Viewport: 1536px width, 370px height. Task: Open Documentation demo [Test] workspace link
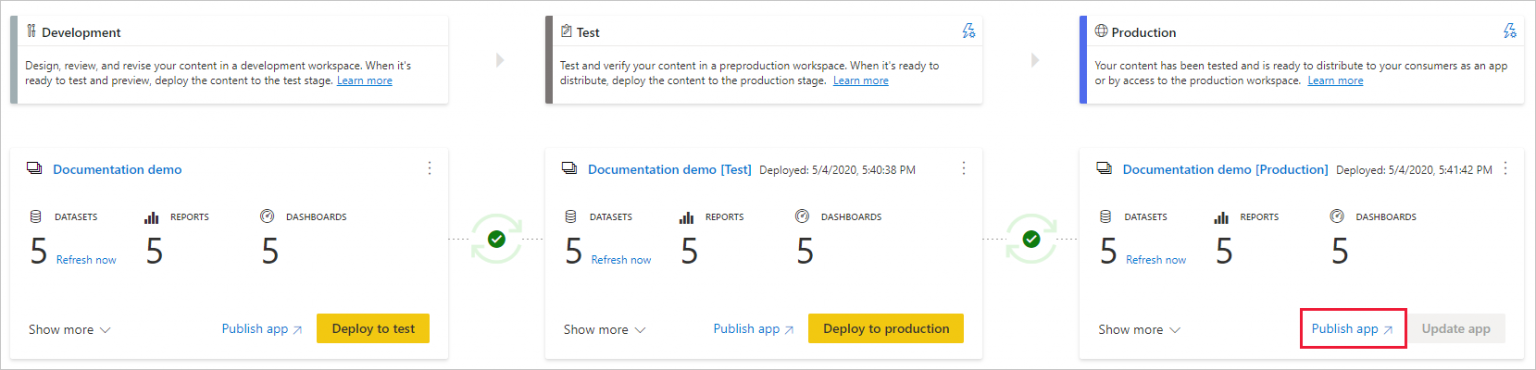(669, 169)
